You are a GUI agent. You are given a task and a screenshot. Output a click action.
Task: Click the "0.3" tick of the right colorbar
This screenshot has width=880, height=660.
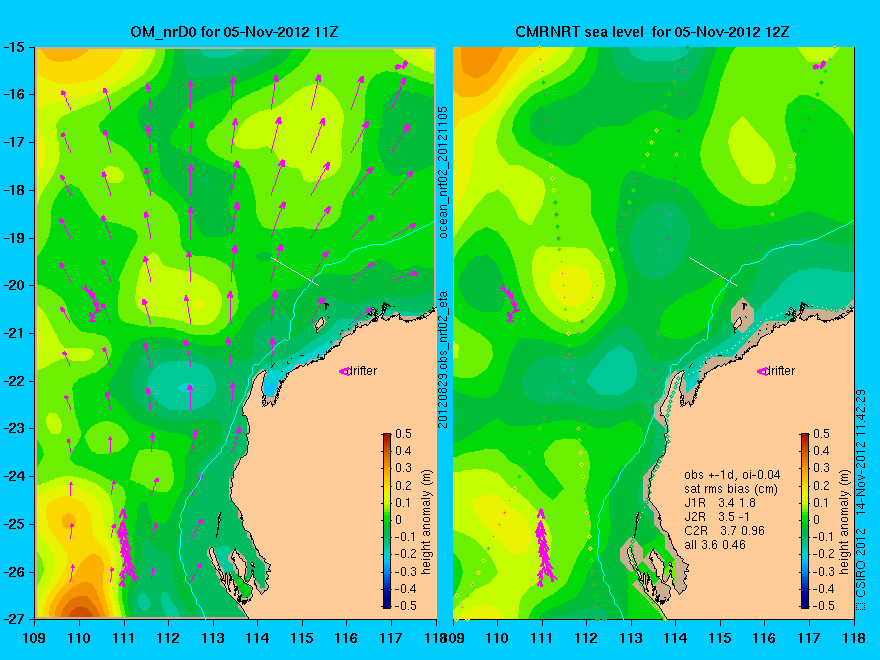pyautogui.click(x=822, y=468)
